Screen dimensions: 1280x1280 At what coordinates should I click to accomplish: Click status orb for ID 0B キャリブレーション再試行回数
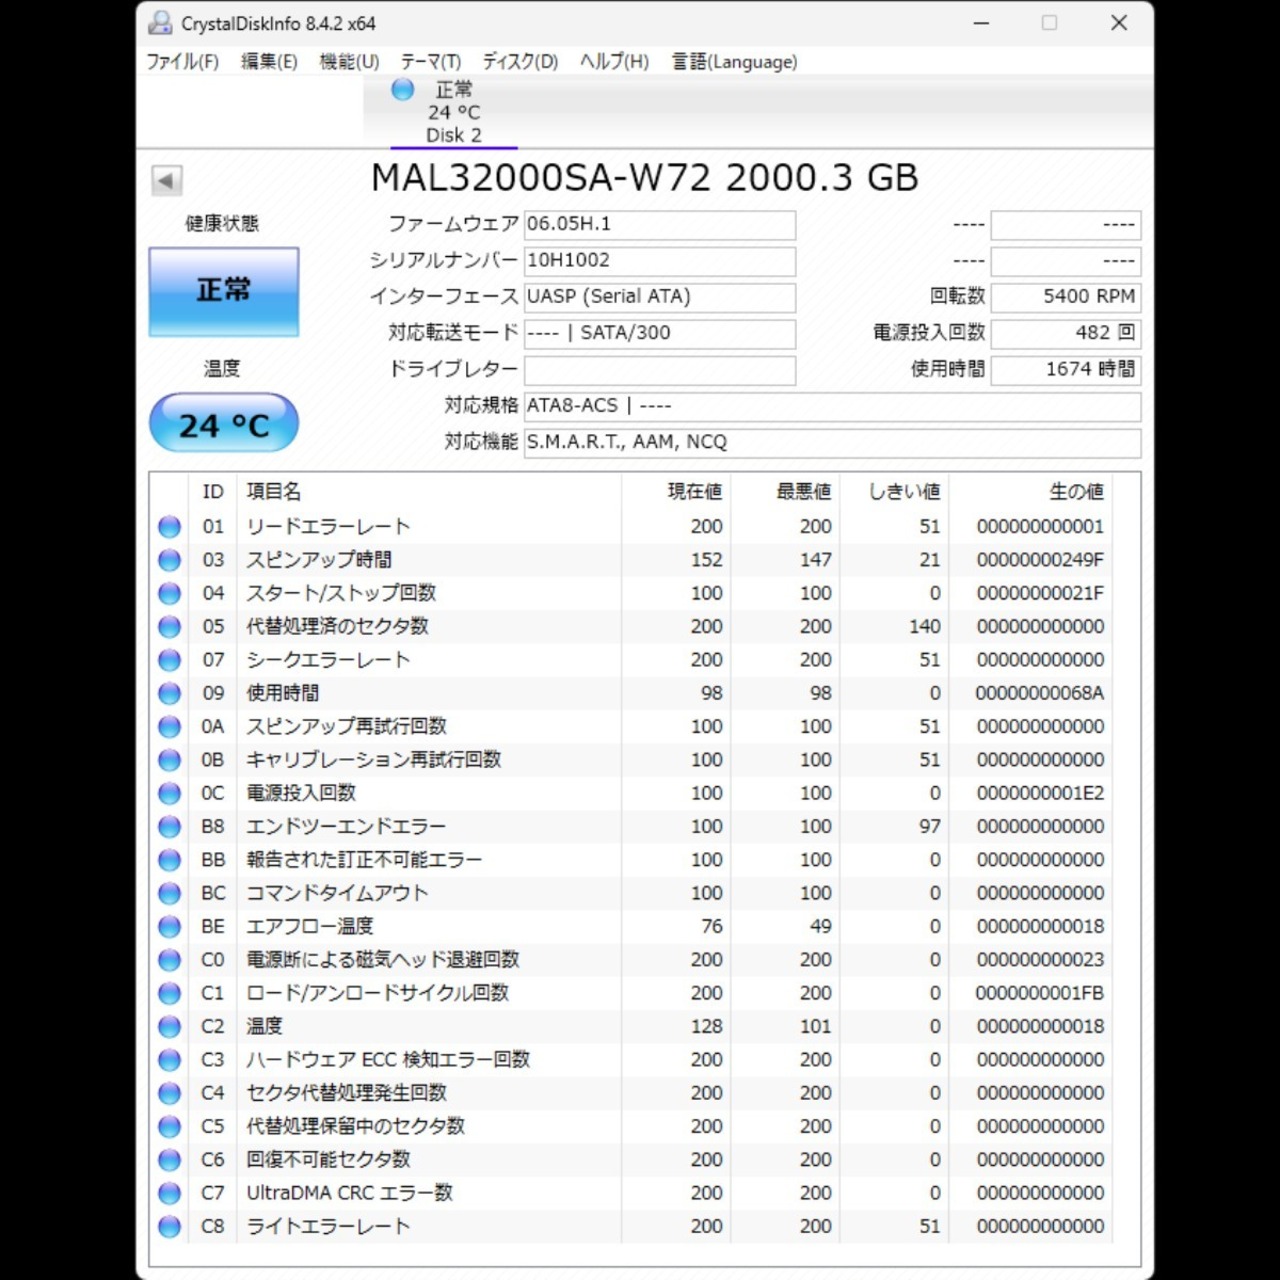click(x=169, y=760)
